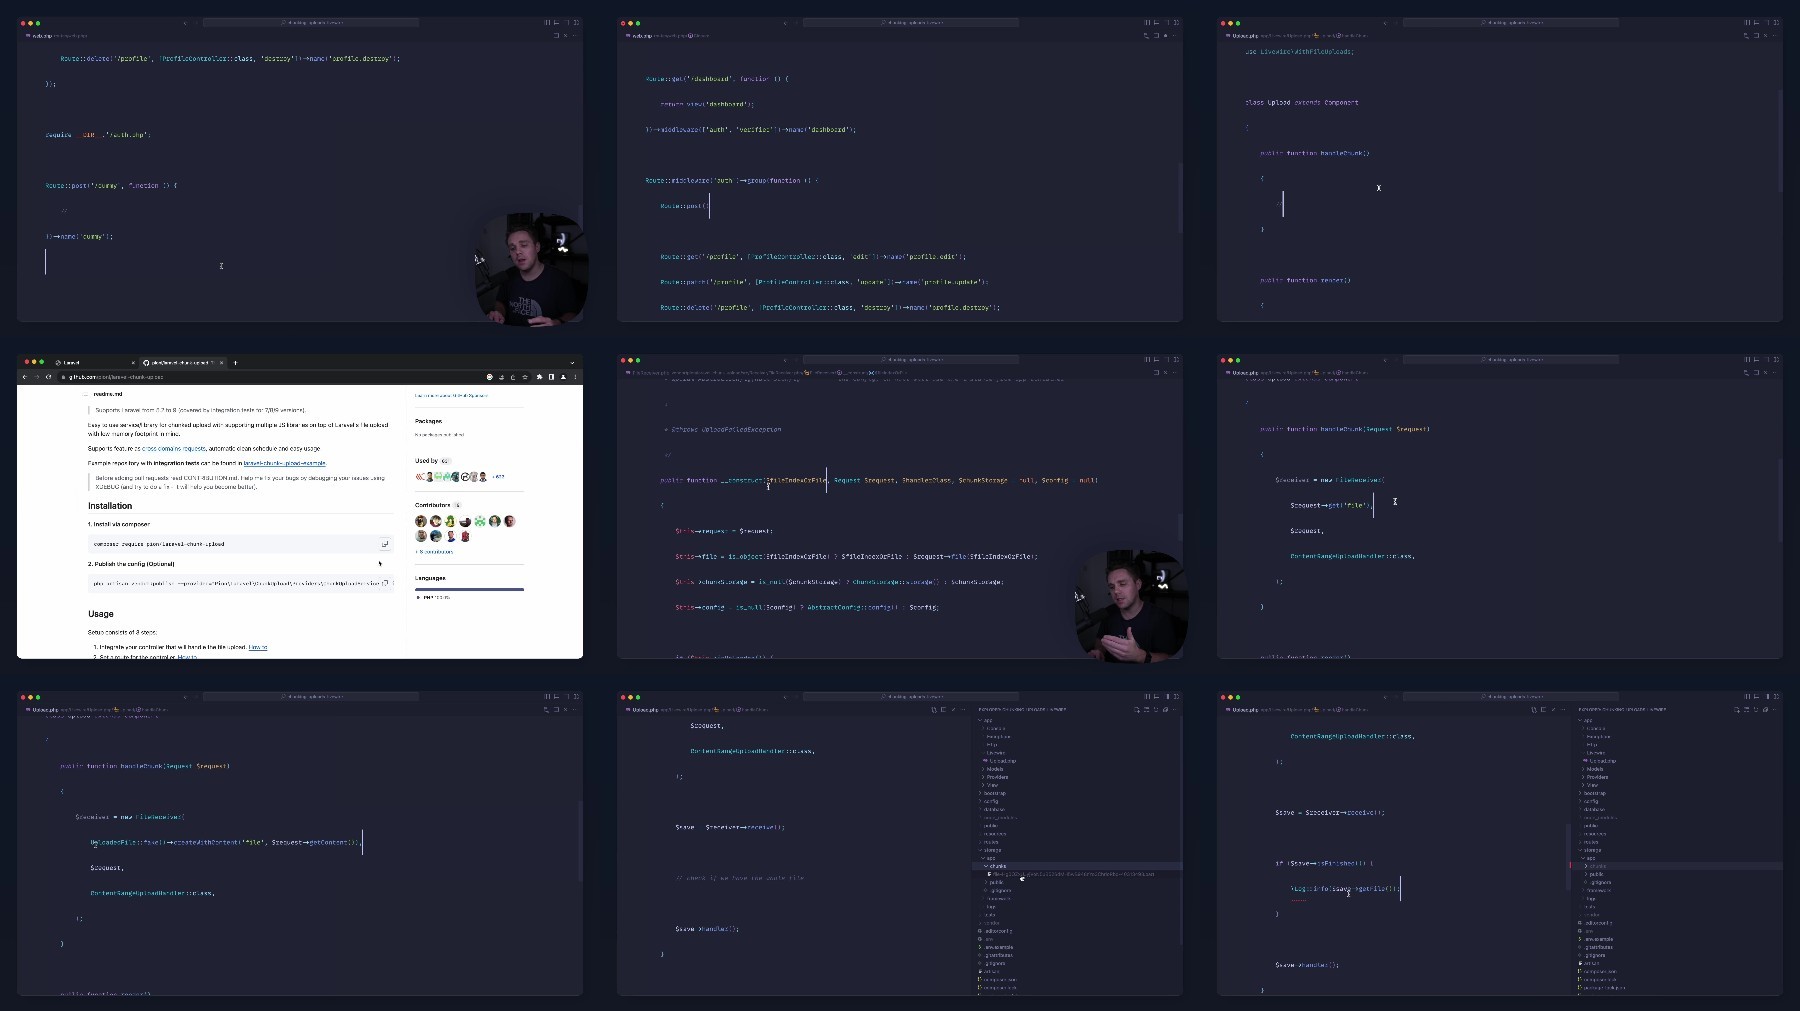Reload the GitHub page in the browser
Viewport: 1800px width, 1011px height.
coord(48,377)
